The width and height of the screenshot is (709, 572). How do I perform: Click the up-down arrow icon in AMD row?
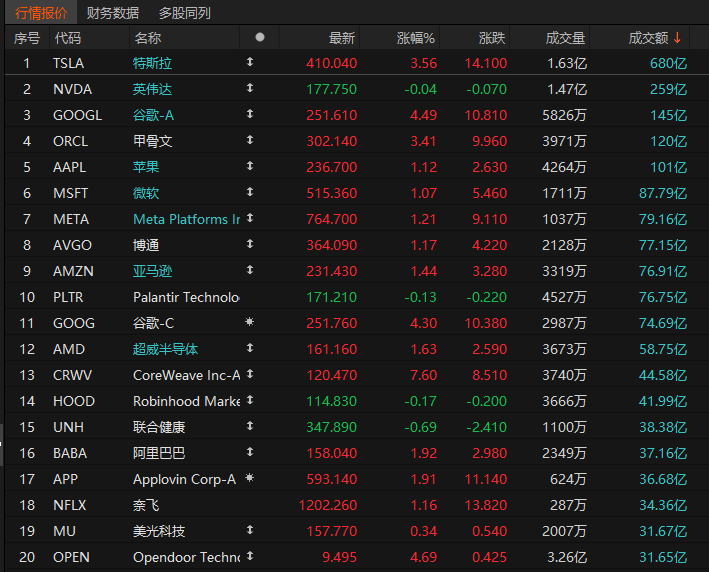click(x=250, y=348)
